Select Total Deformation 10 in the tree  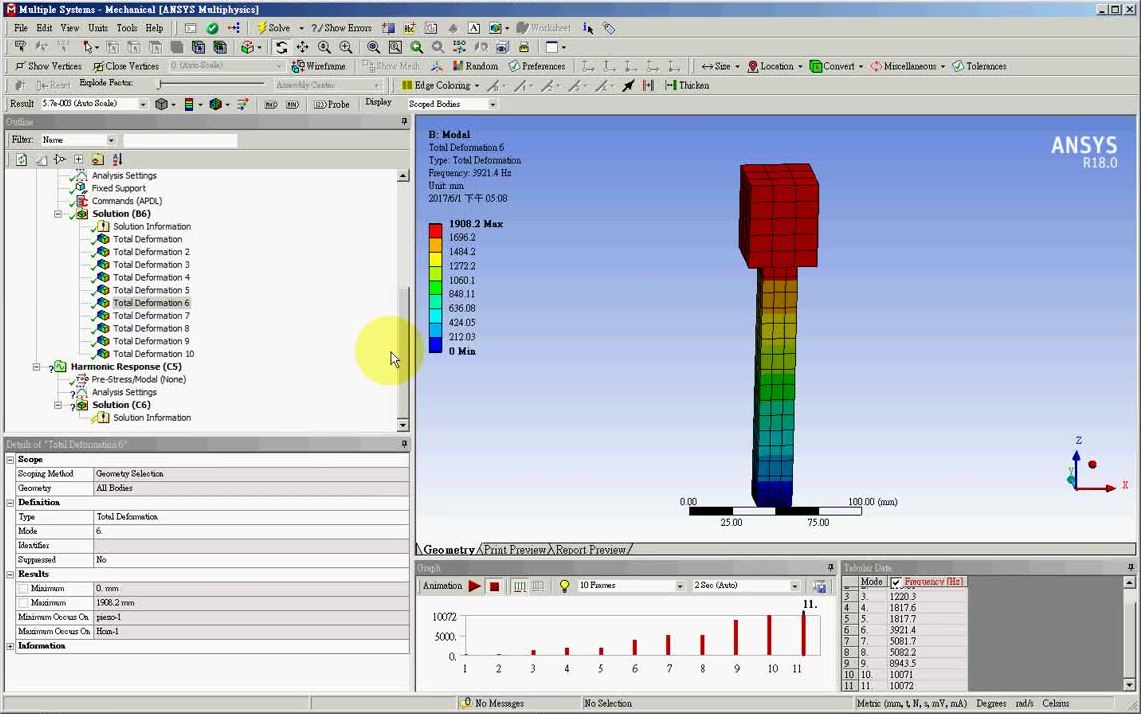point(154,354)
